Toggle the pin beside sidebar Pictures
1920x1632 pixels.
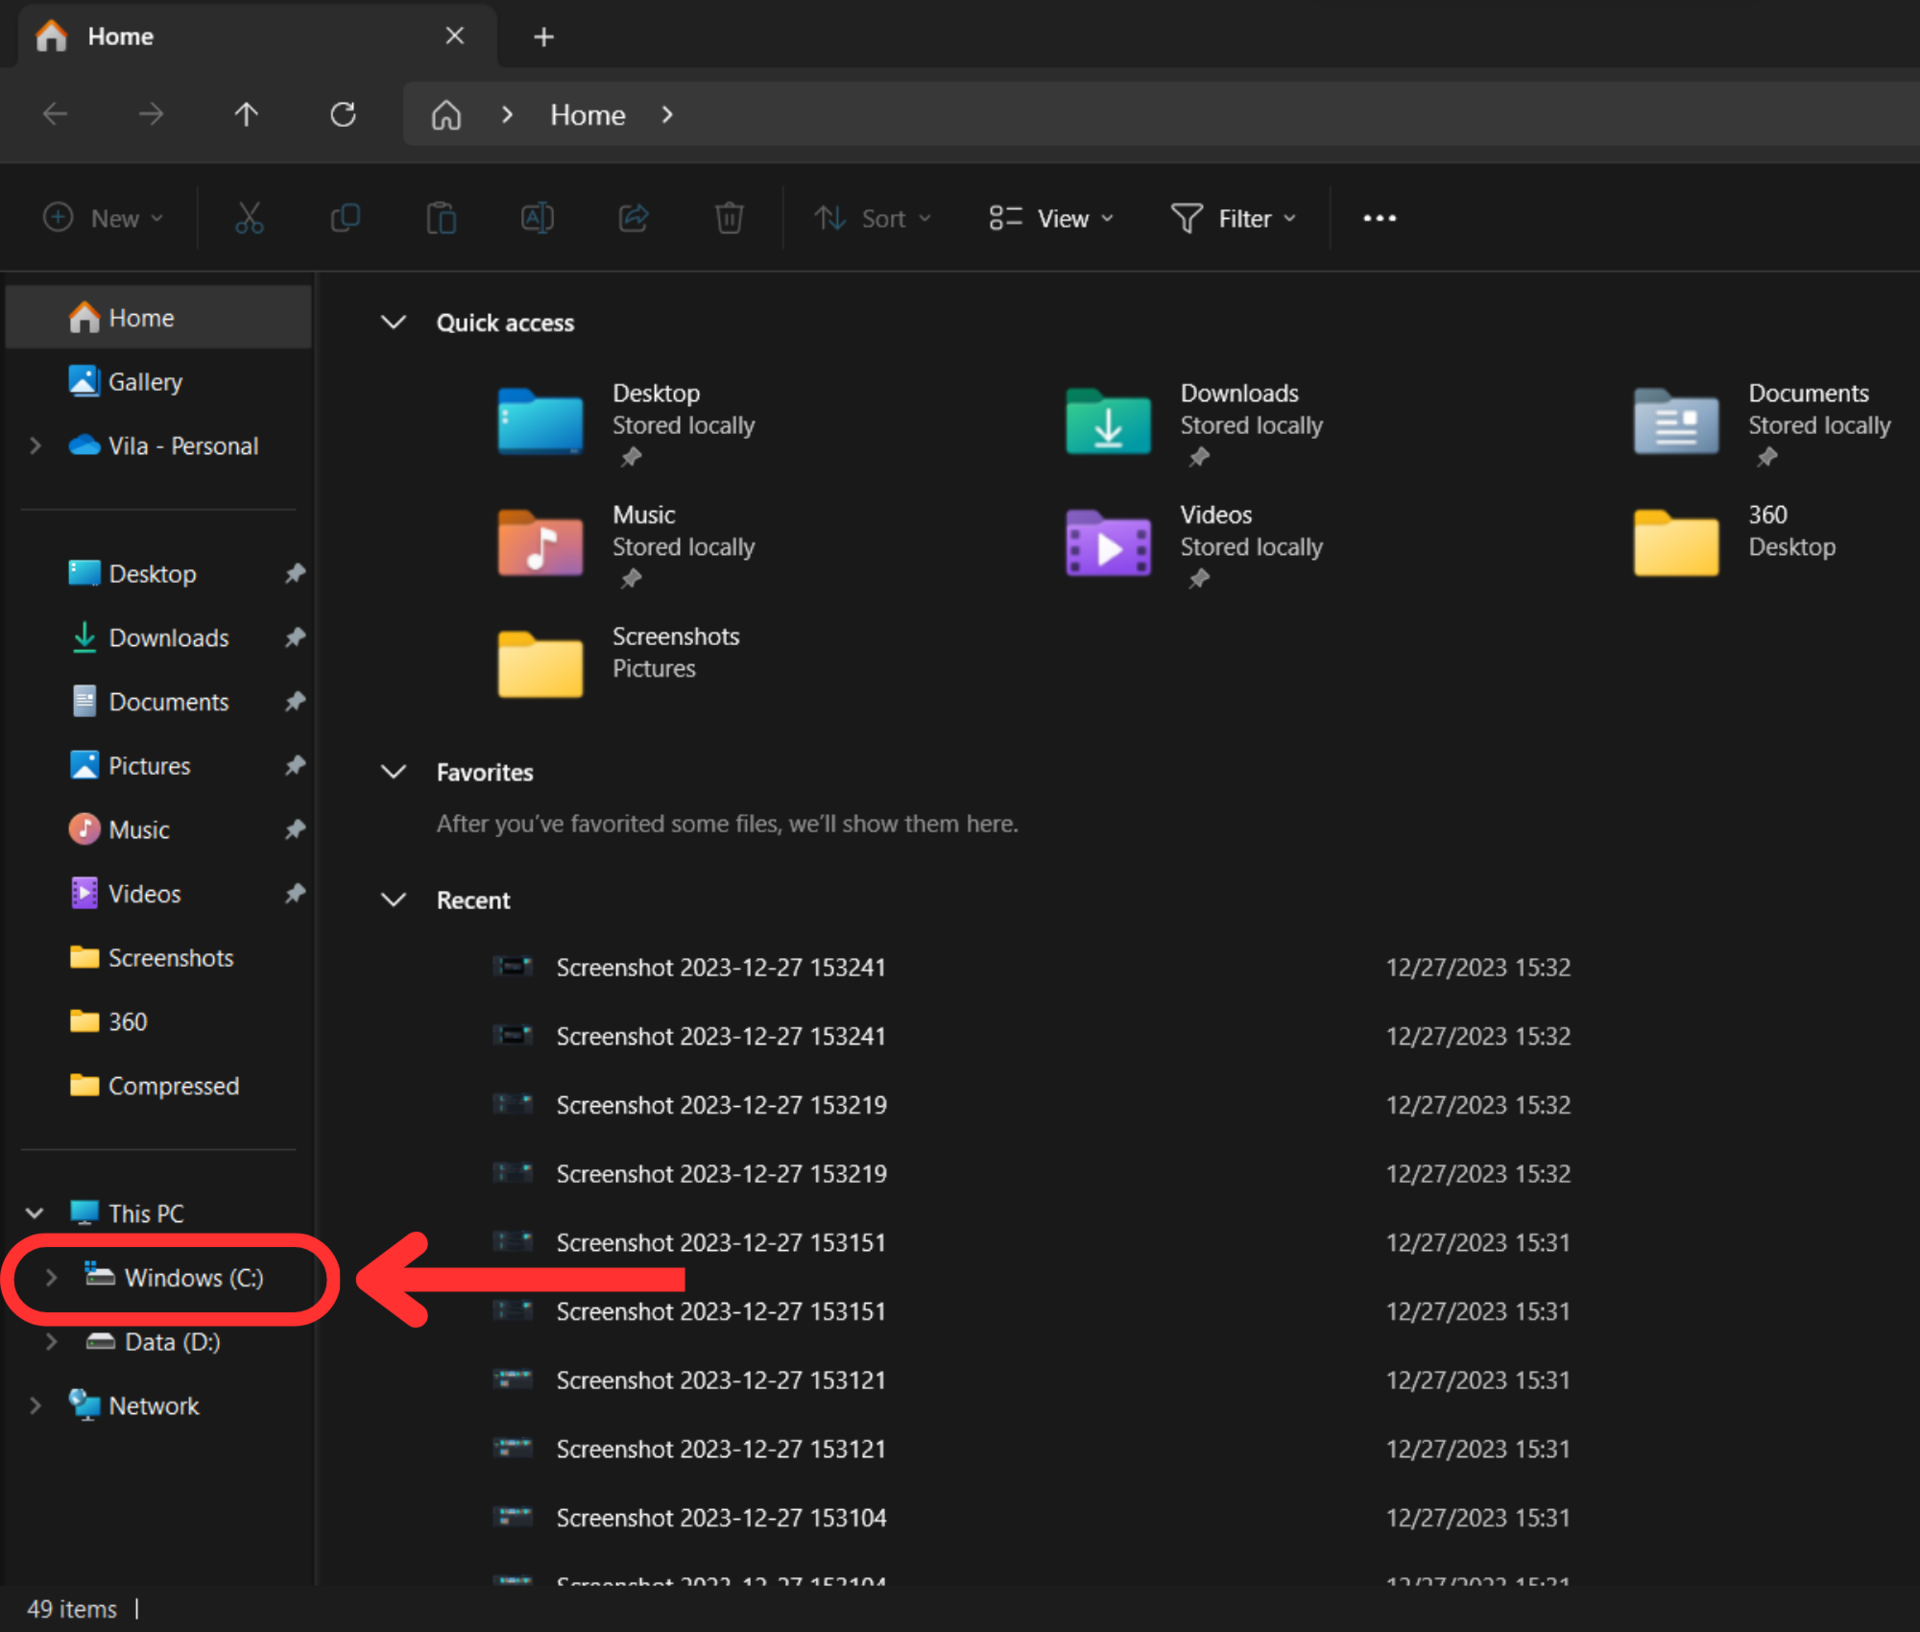[x=295, y=765]
